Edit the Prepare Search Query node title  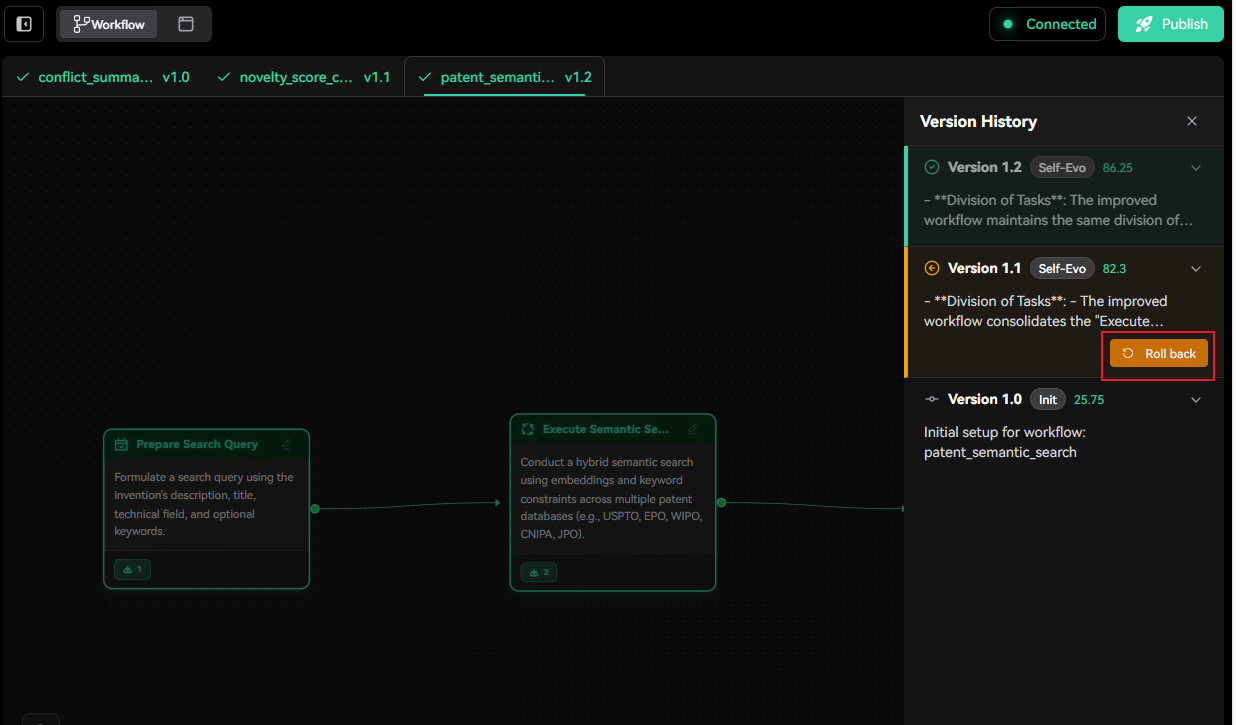287,445
